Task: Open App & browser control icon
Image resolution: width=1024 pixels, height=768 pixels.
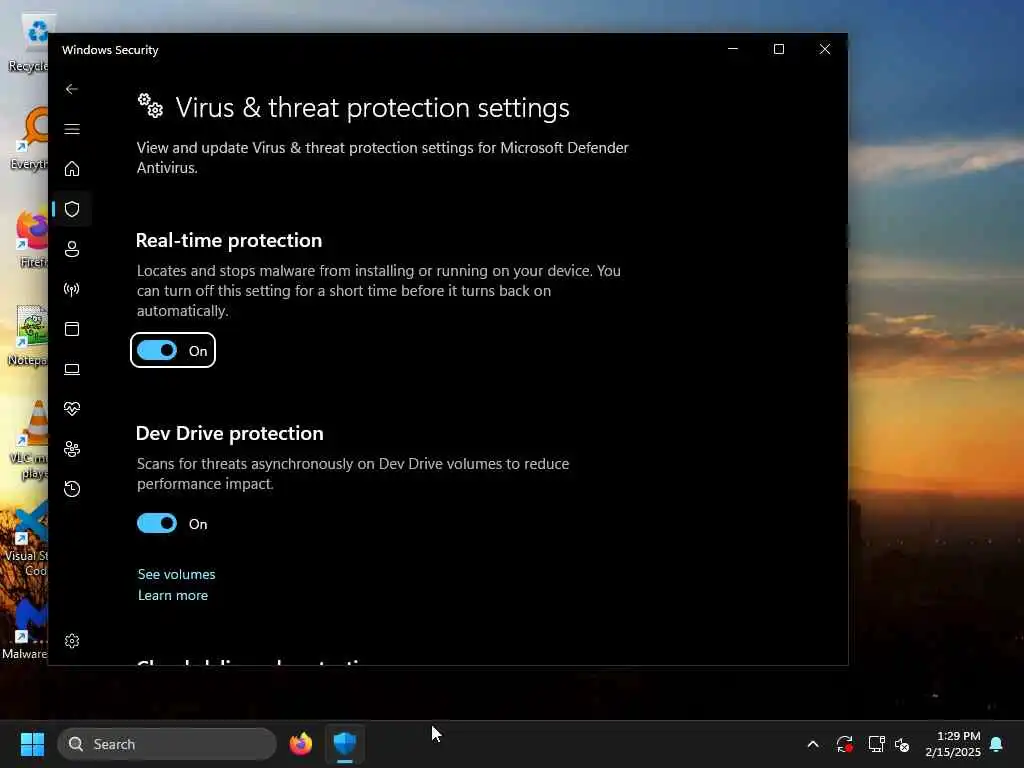Action: click(72, 329)
